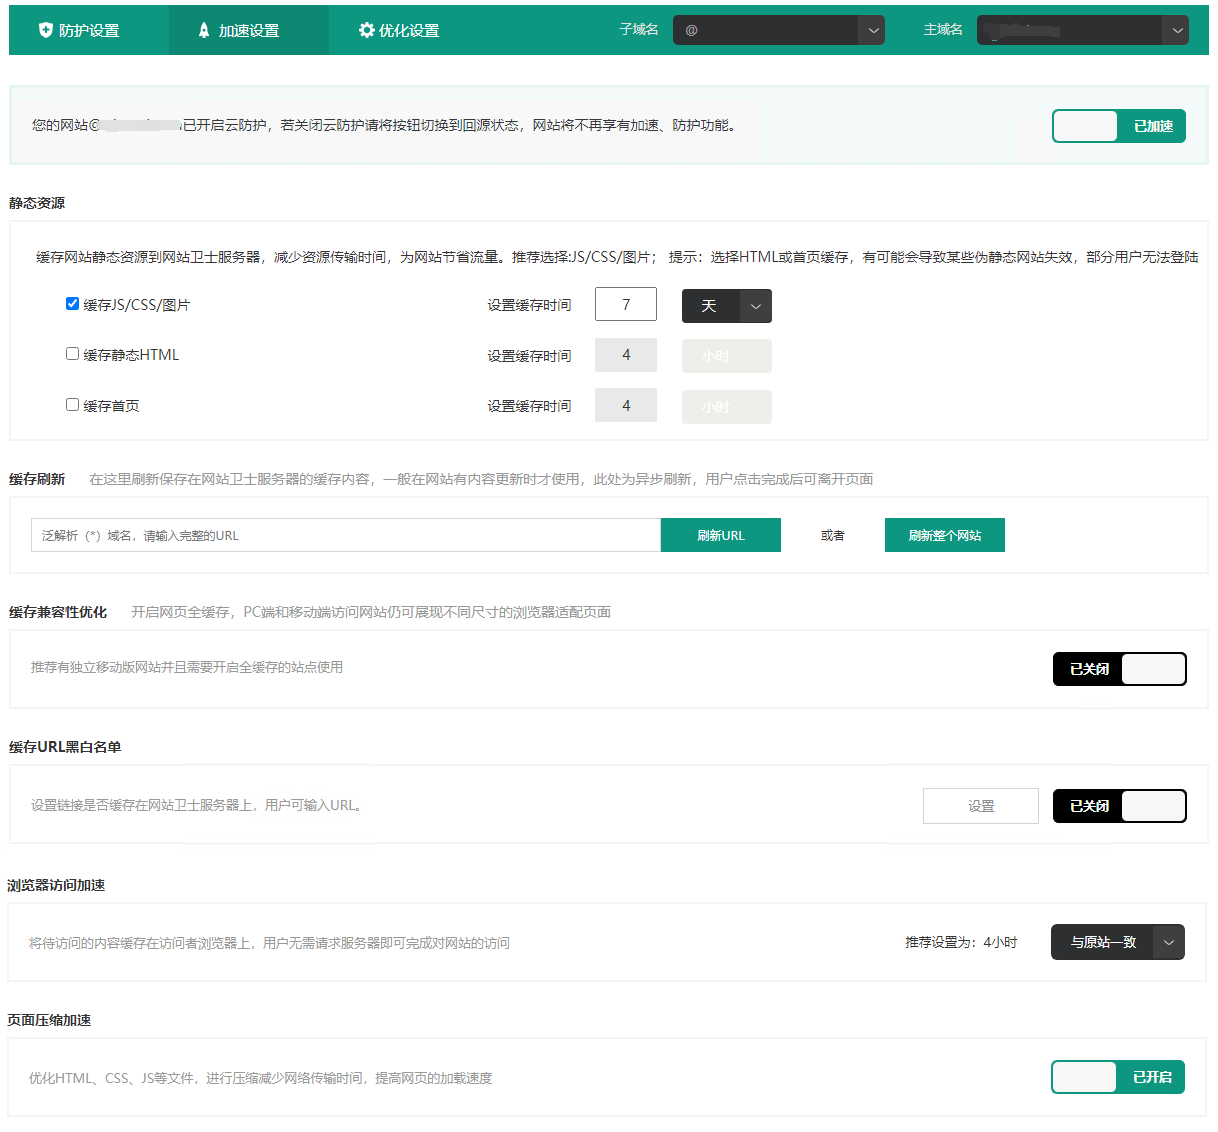Toggle the 缓存URL黑白名单 已关闭 switch
1218x1132 pixels.
[1120, 806]
